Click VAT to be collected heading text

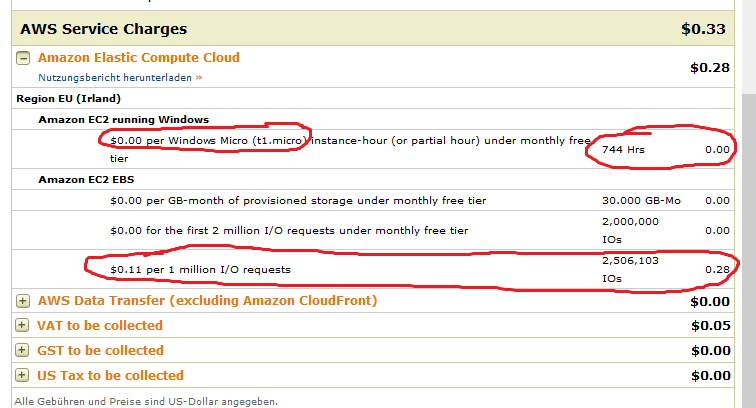pyautogui.click(x=100, y=326)
